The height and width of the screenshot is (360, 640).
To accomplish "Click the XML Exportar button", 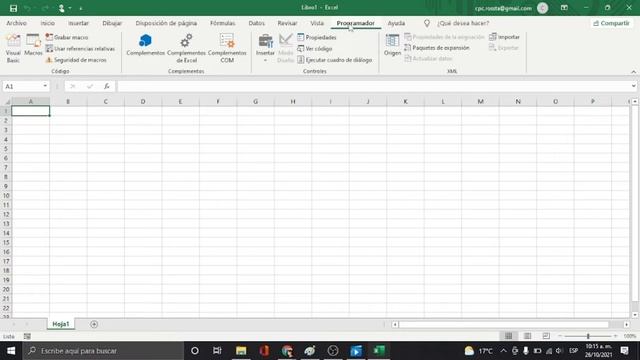I will click(504, 48).
